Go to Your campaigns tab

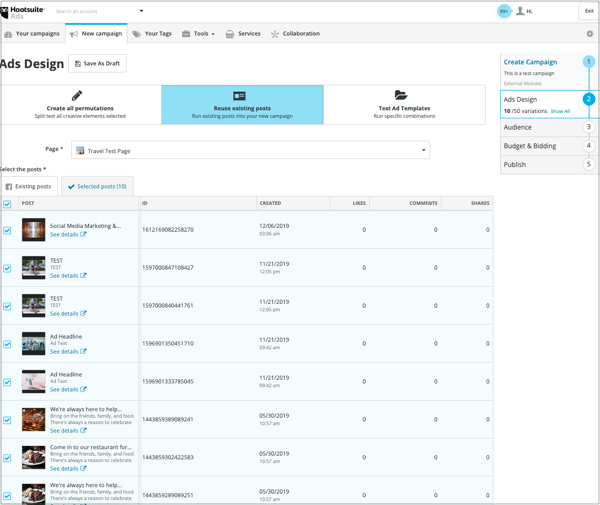33,34
